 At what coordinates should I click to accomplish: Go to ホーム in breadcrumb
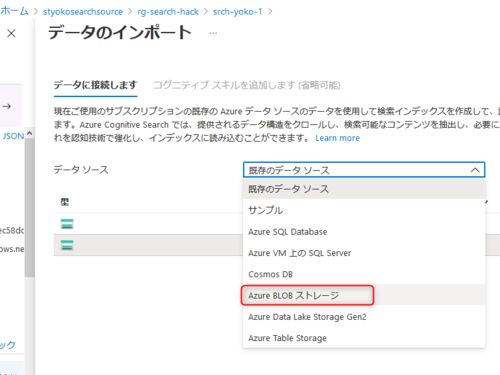14,11
